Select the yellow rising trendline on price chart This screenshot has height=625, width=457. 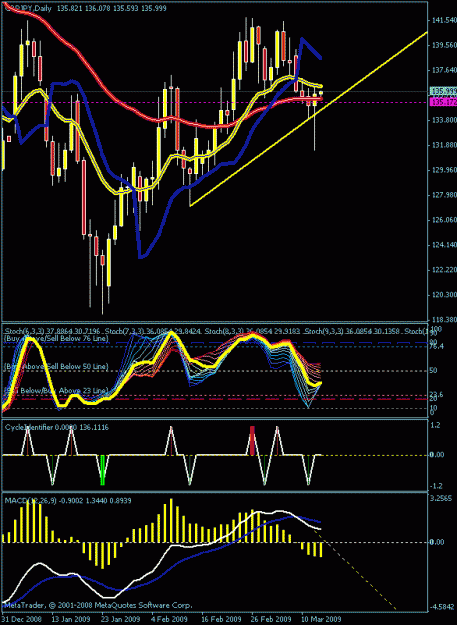[x=308, y=119]
